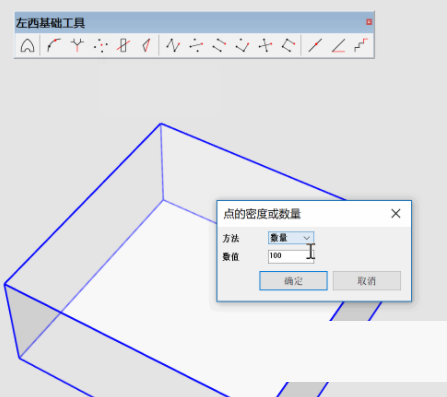The width and height of the screenshot is (447, 397).
Task: Click the 方法 label in dialog
Action: click(231, 238)
